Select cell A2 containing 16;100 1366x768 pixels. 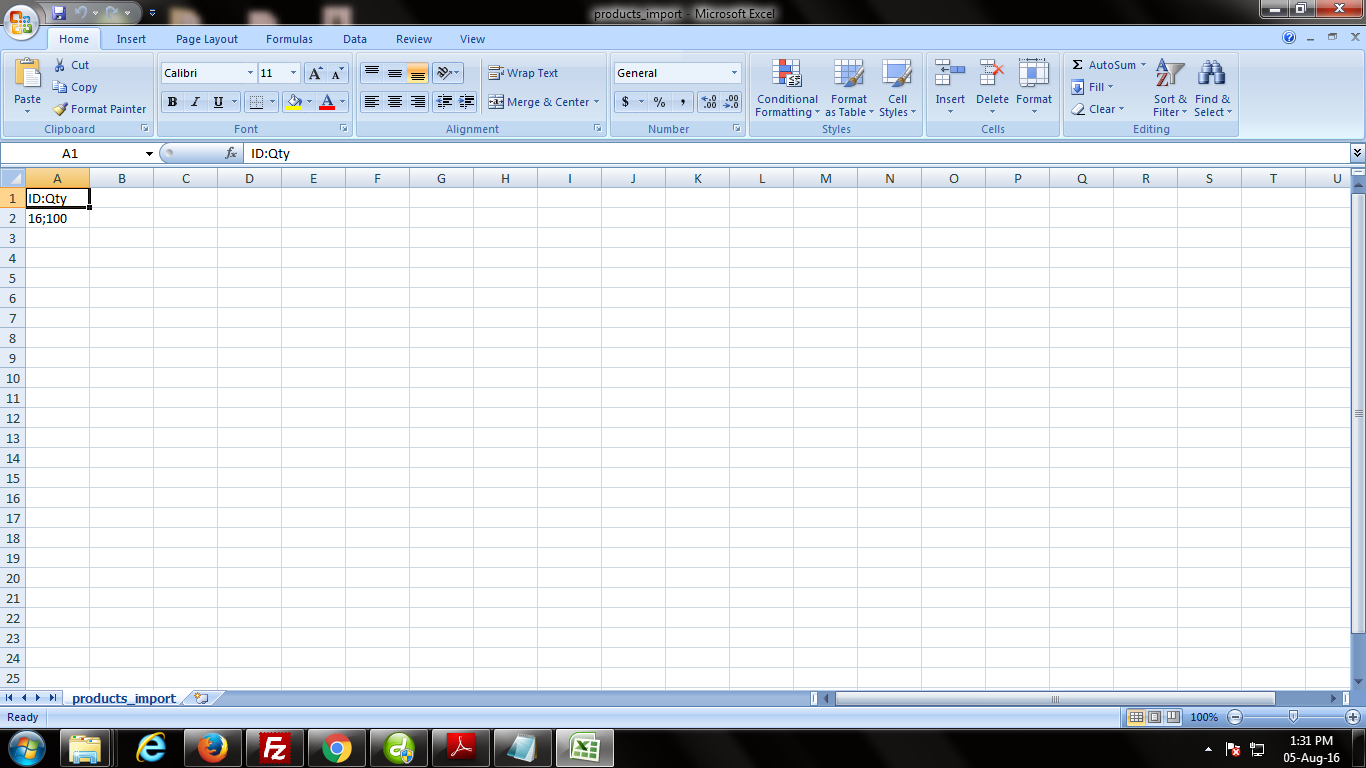click(x=57, y=218)
